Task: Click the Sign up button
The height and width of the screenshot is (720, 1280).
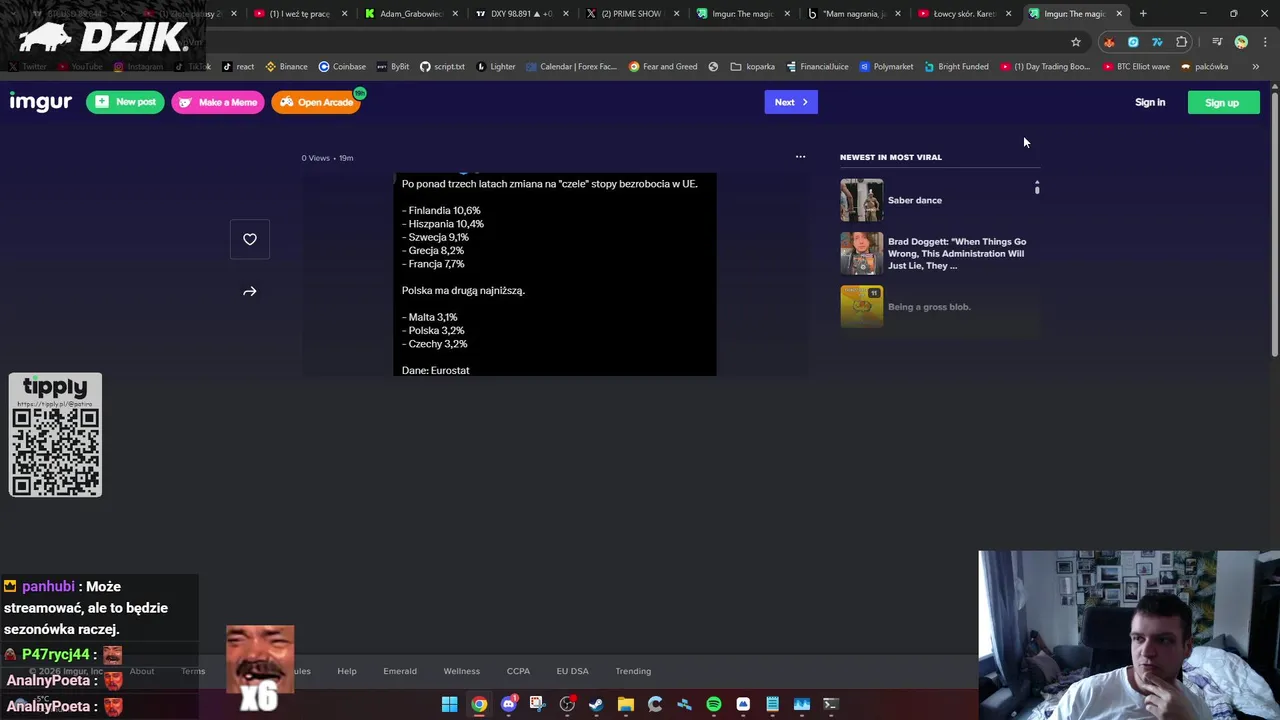Action: point(1223,102)
